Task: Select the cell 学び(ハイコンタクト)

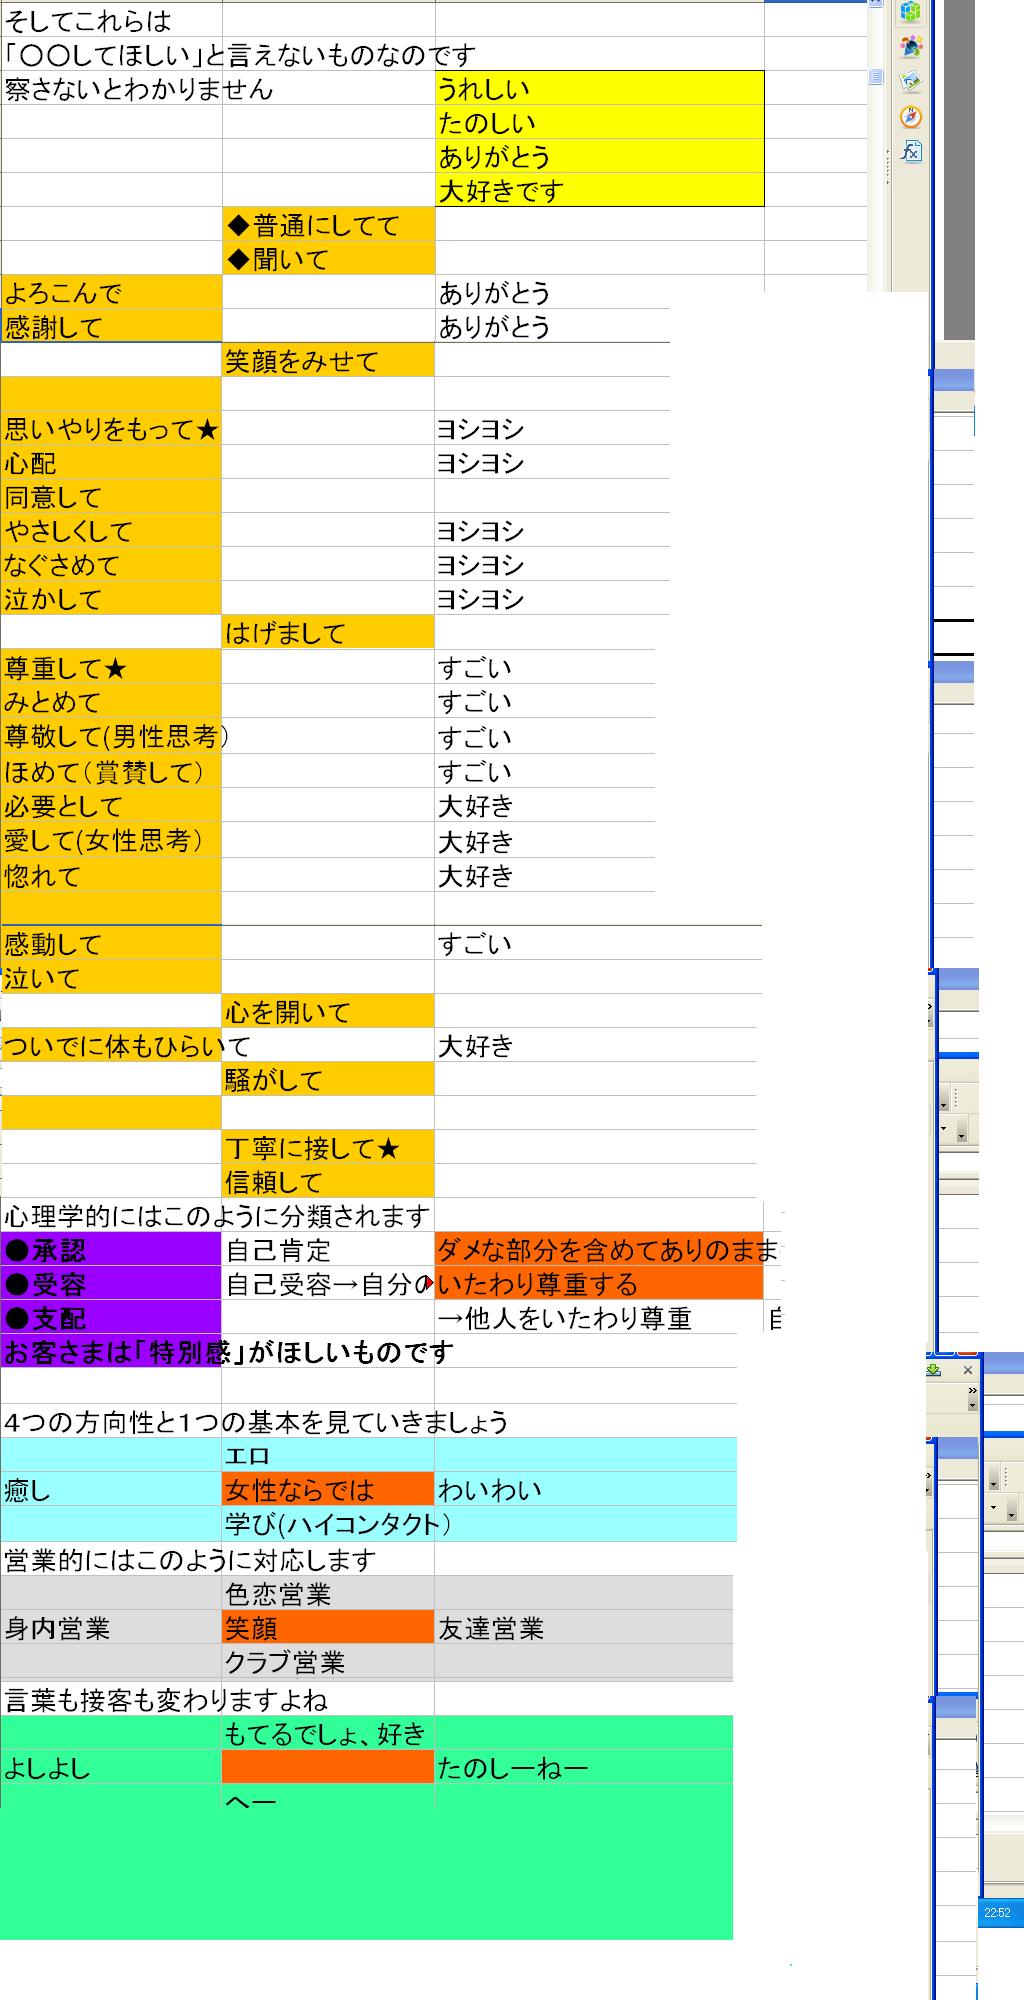Action: coord(328,1523)
